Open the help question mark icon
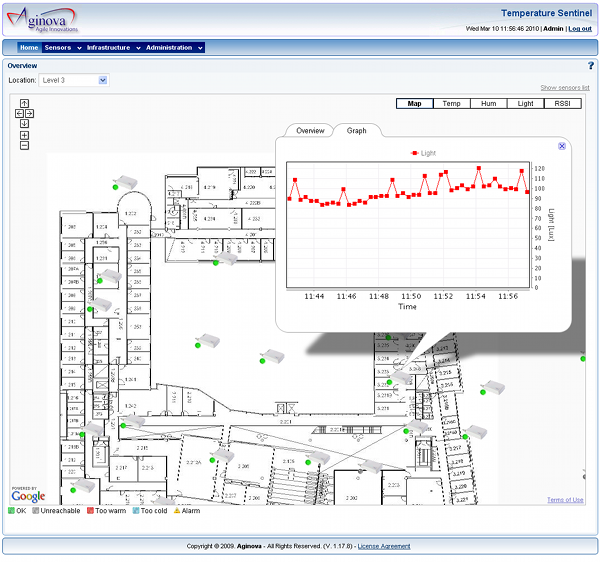The image size is (600, 562). pyautogui.click(x=590, y=66)
